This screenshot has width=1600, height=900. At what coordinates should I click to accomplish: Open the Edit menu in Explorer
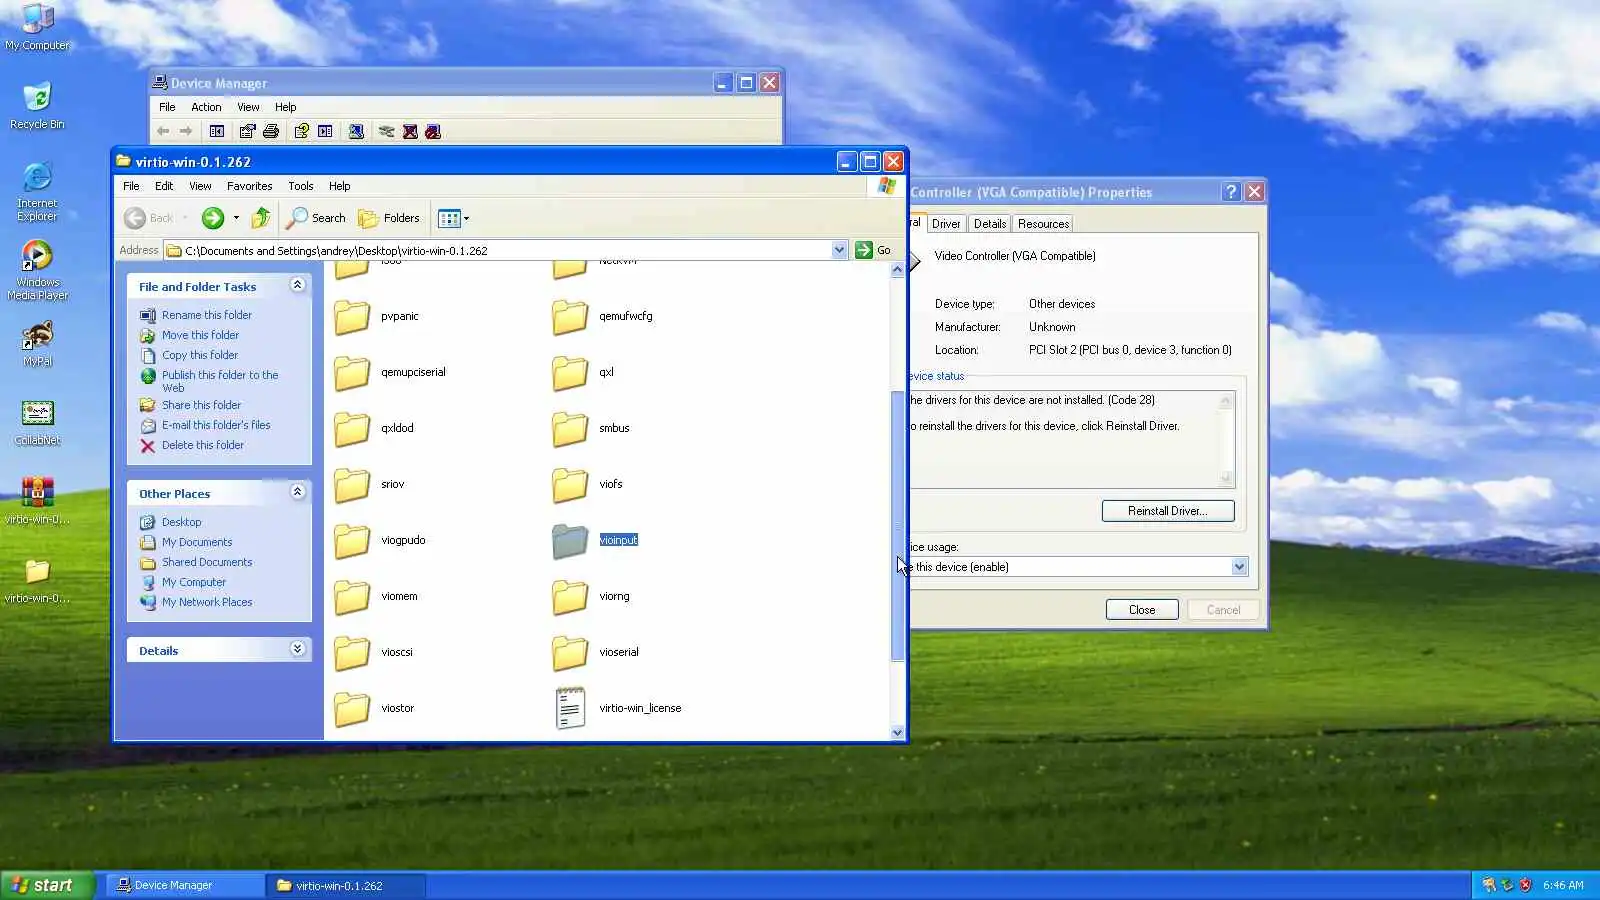(x=164, y=186)
